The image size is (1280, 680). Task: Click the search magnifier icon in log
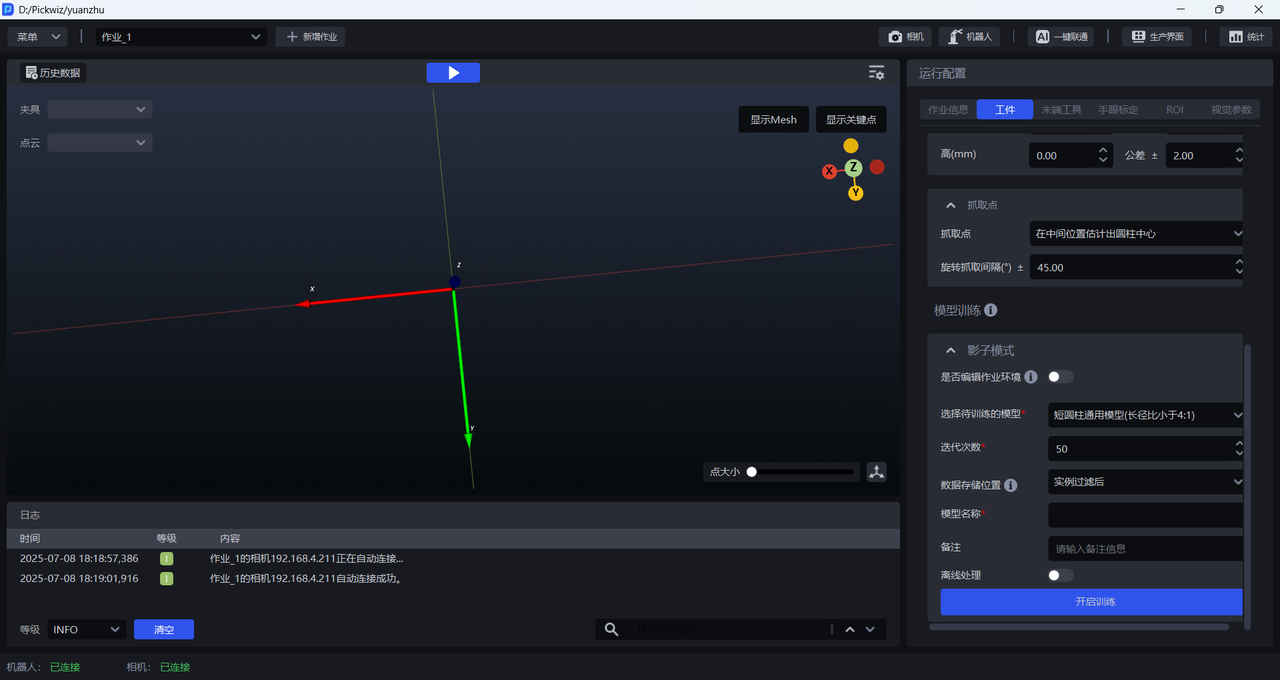click(611, 629)
